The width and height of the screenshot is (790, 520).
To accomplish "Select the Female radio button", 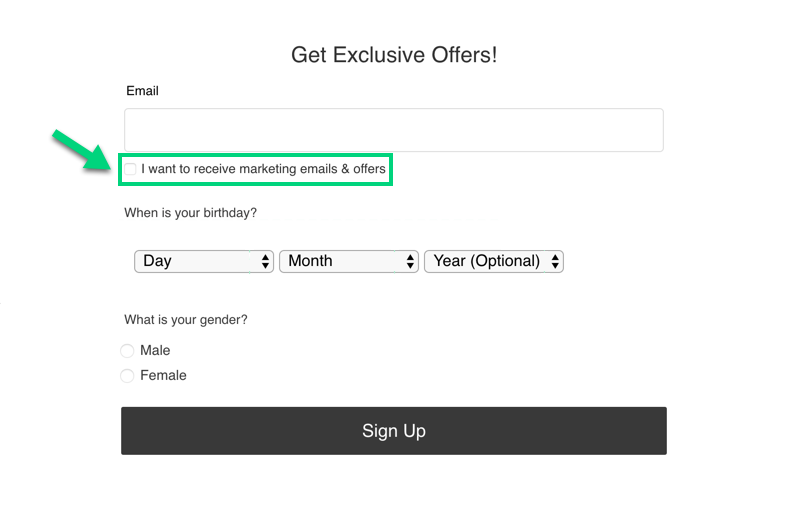I will [127, 376].
